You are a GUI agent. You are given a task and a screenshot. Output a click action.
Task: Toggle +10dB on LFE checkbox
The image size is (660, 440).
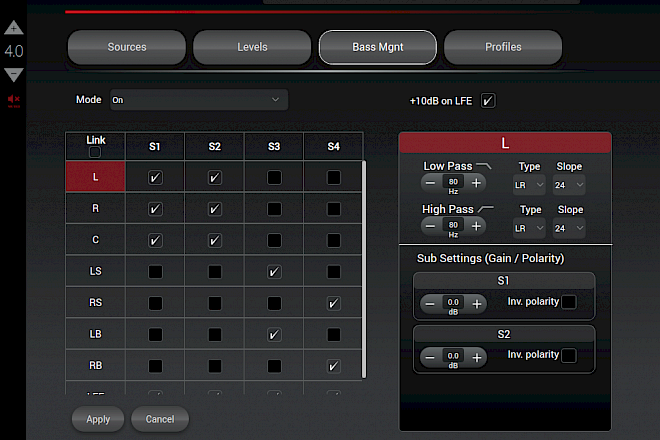click(488, 101)
